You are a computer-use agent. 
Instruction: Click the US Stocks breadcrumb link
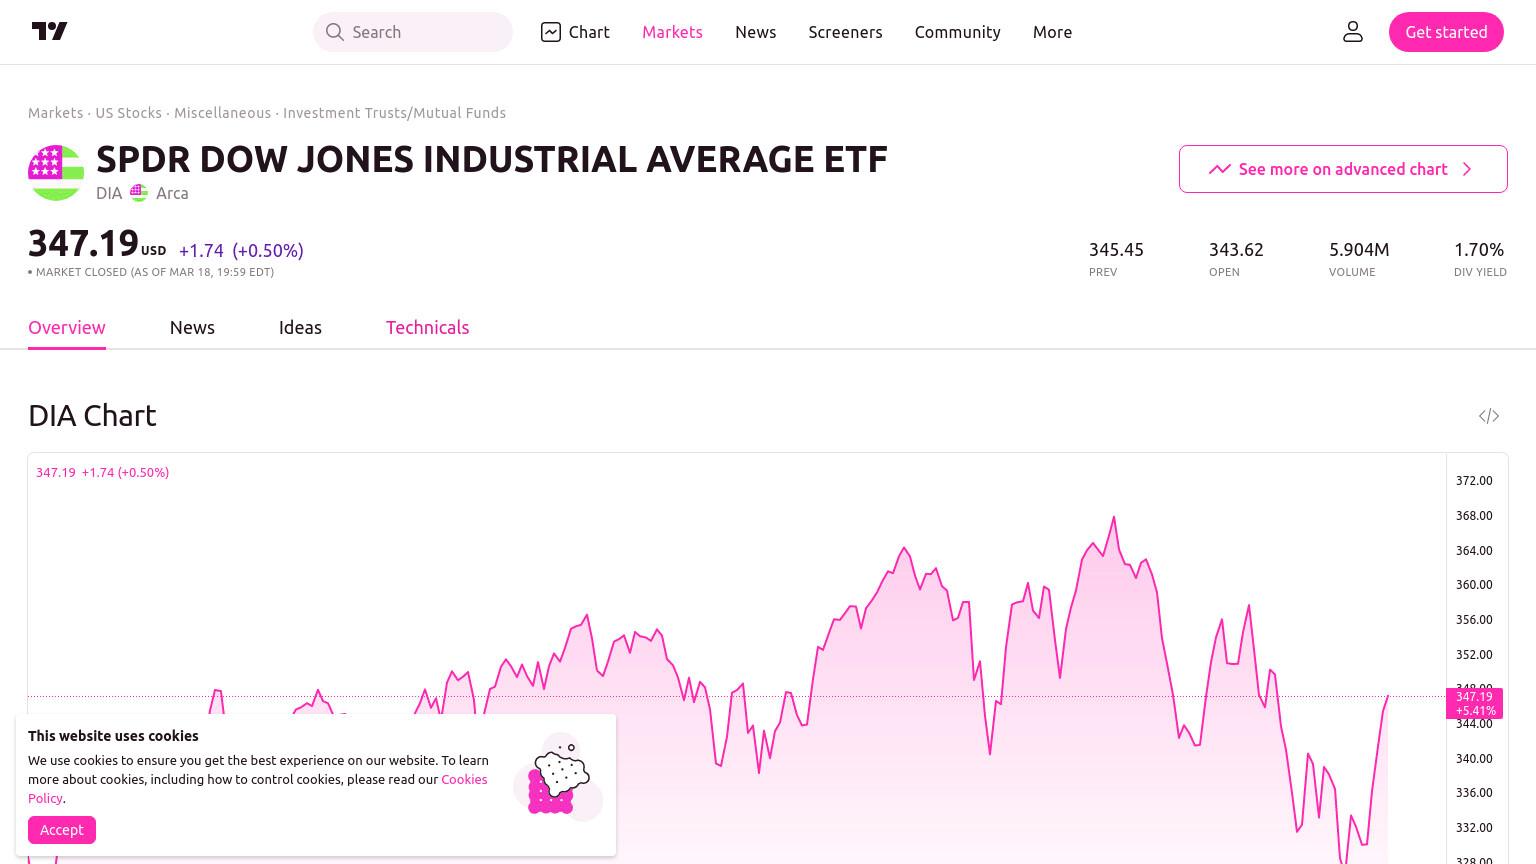tap(128, 113)
